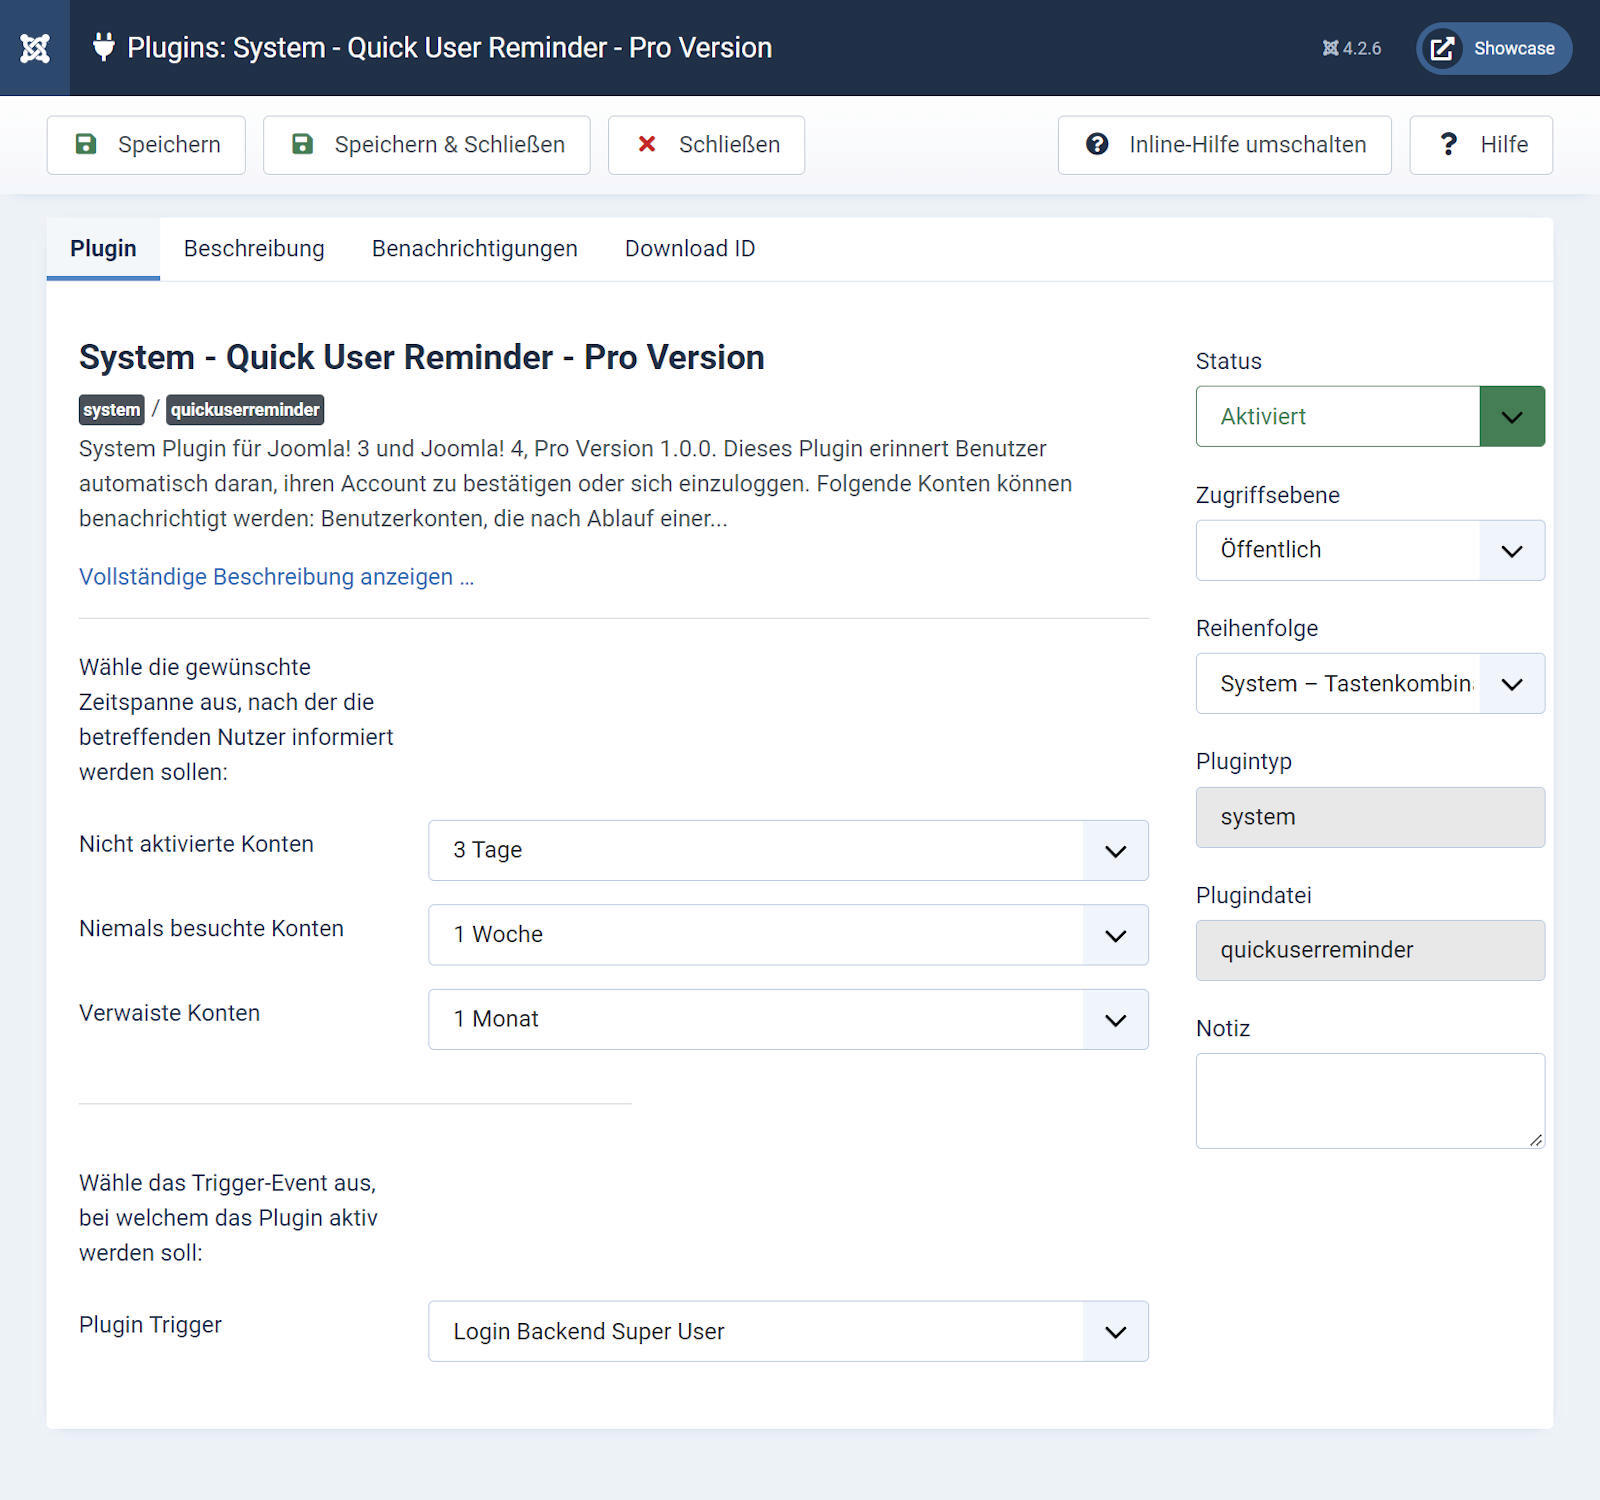The image size is (1600, 1500).
Task: Click Vollständige Beschreibung anzeigen link
Action: [276, 577]
